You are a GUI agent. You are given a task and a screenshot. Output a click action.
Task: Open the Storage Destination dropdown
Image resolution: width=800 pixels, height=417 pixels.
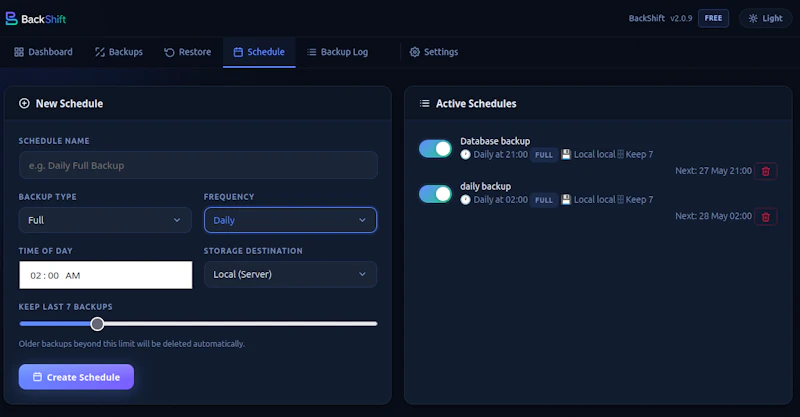click(x=290, y=274)
